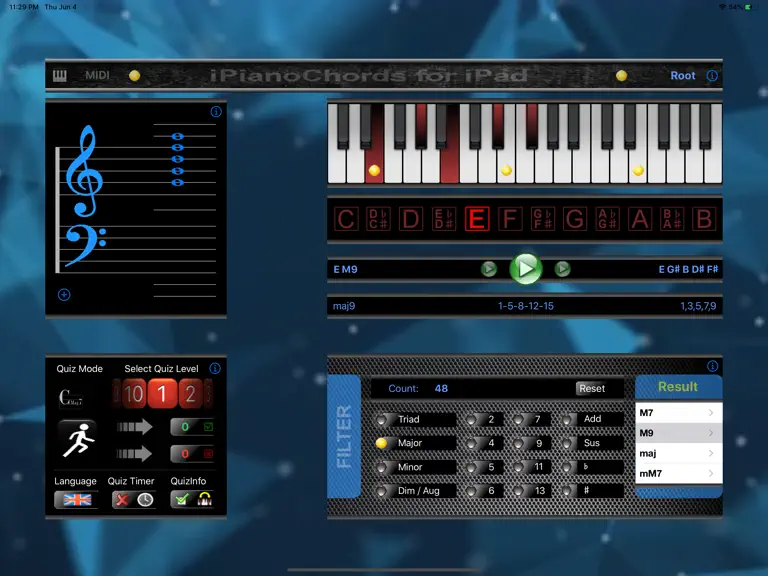Screen dimensions: 768x576
Task: Enable the Sus filter option
Action: [592, 443]
